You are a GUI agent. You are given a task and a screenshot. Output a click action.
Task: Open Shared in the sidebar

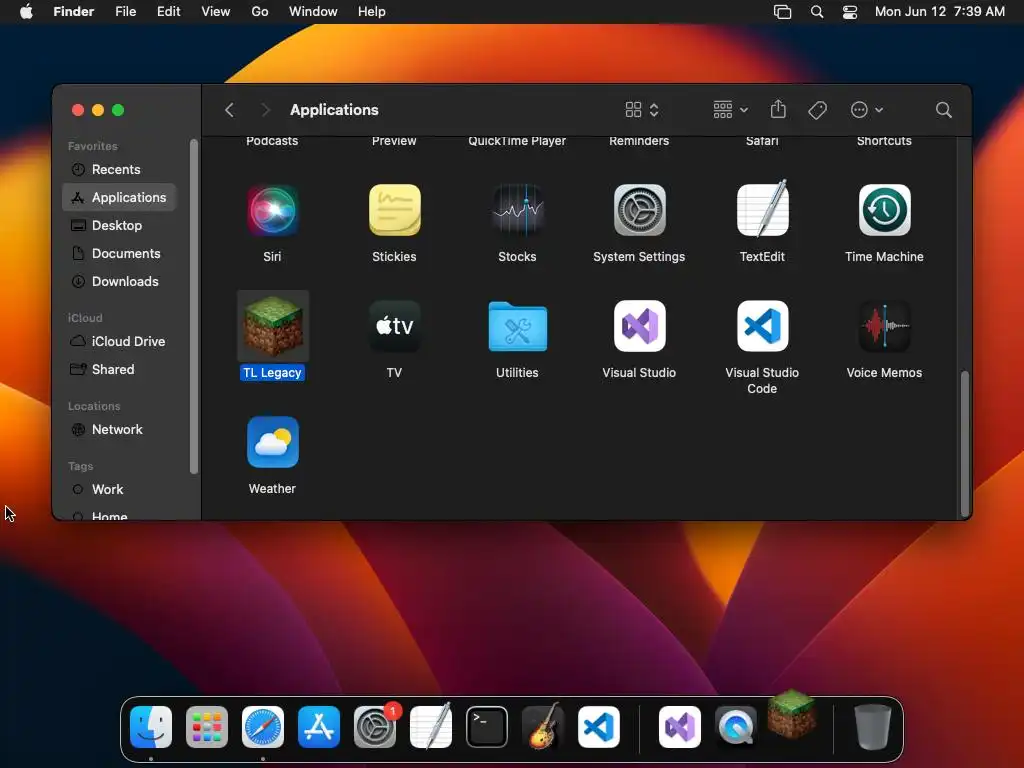tap(119, 369)
